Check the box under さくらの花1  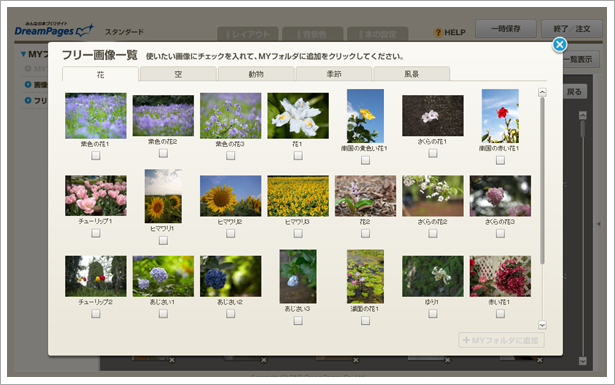pos(433,153)
